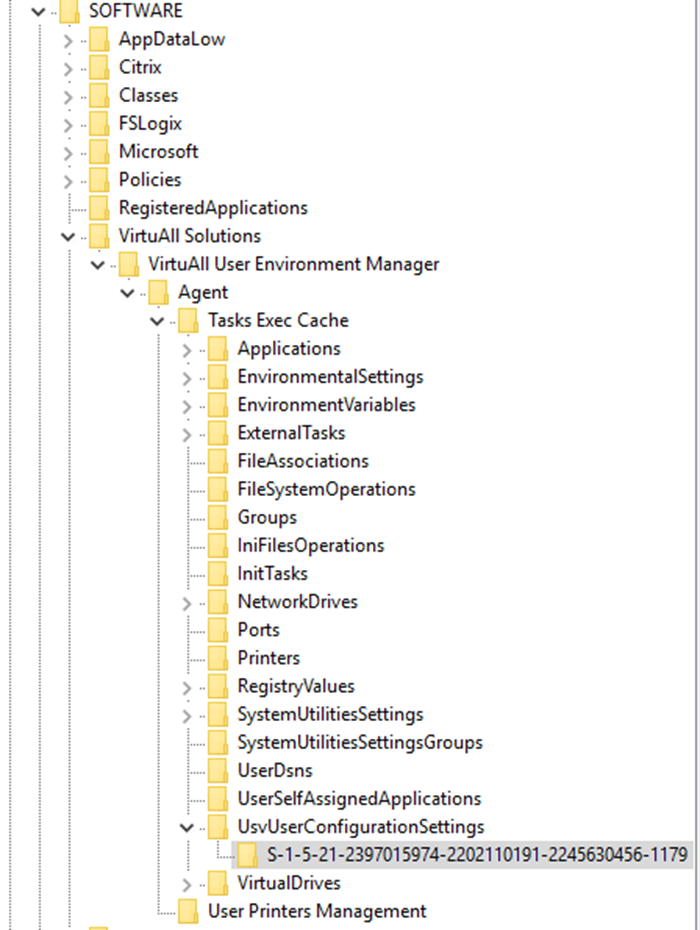The image size is (700, 930).
Task: Expand the Microsoft key
Action: click(68, 153)
